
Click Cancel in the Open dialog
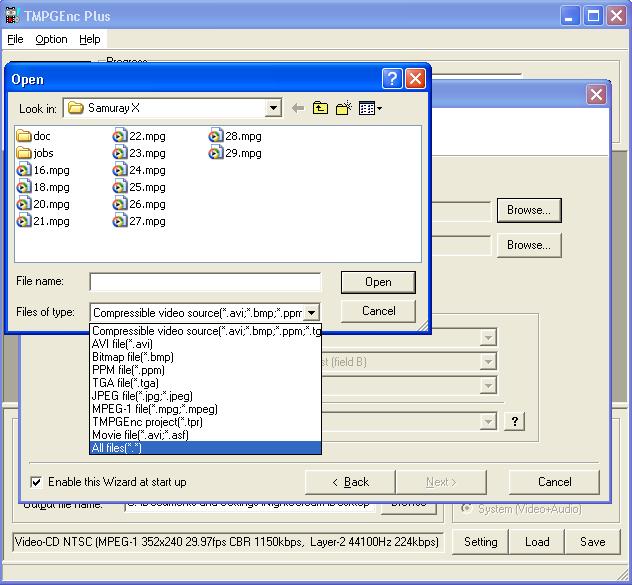click(x=378, y=311)
